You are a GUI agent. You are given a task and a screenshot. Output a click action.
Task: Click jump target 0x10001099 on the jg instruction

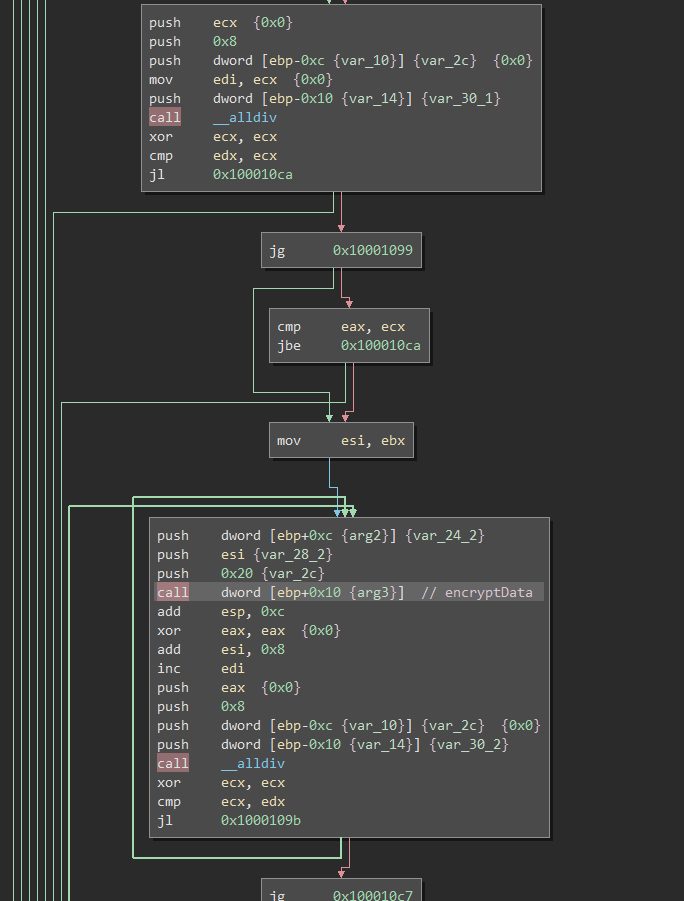[372, 250]
